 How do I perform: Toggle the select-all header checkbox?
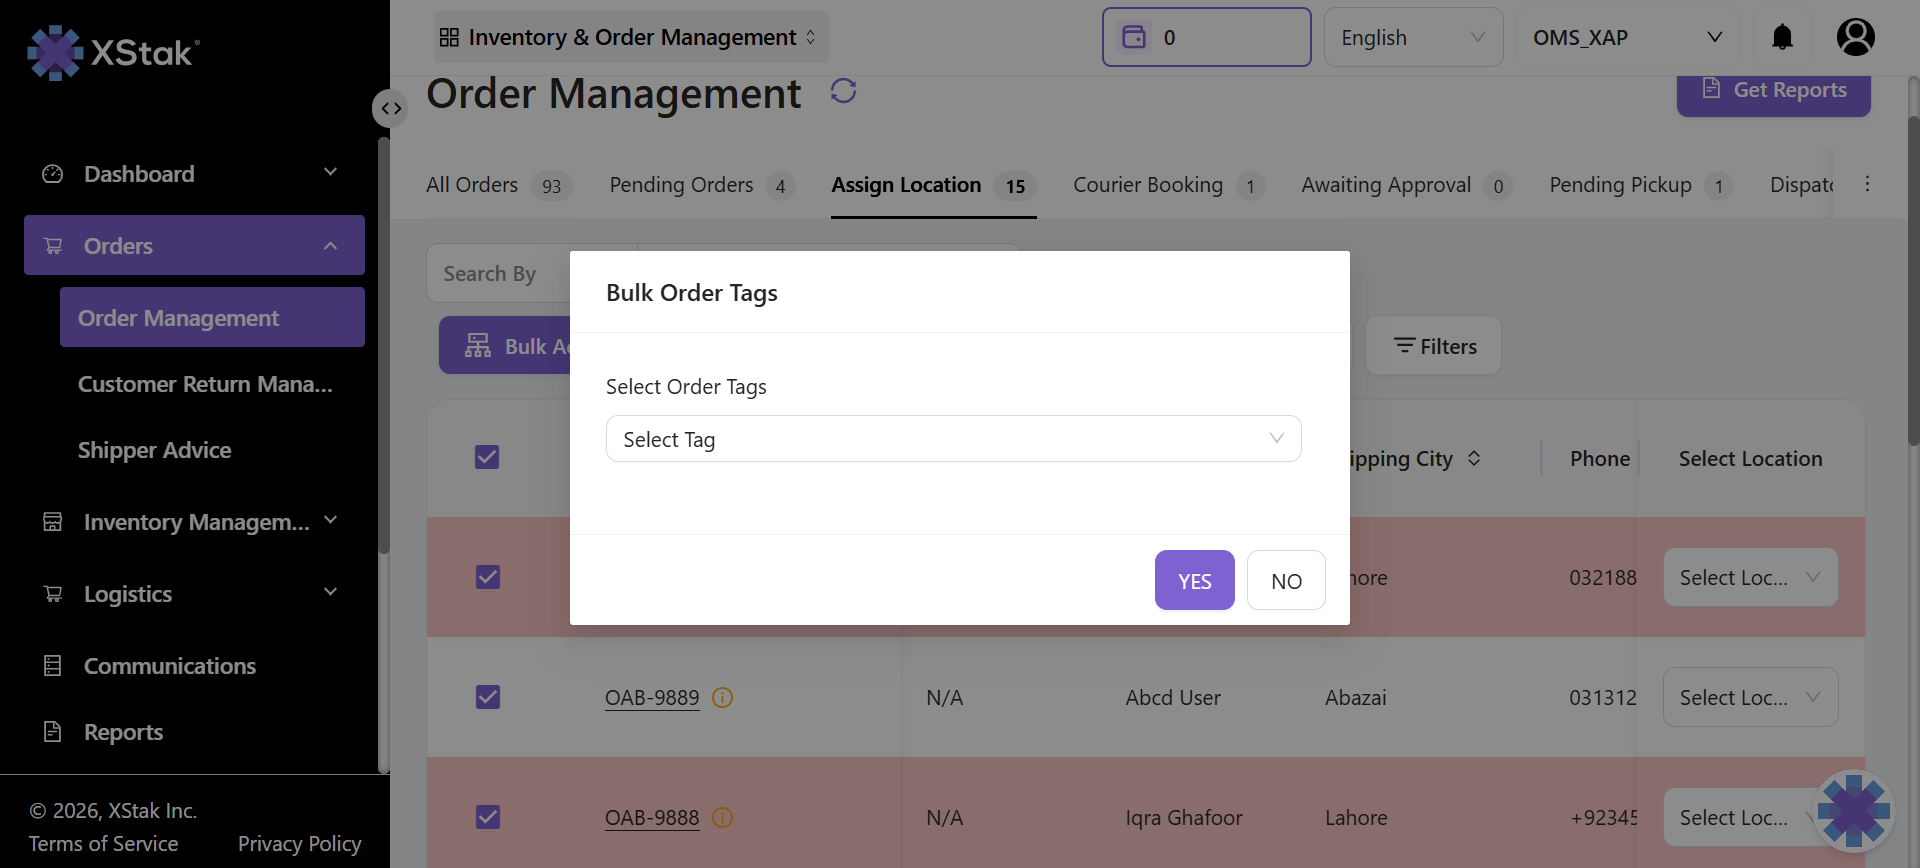(487, 458)
